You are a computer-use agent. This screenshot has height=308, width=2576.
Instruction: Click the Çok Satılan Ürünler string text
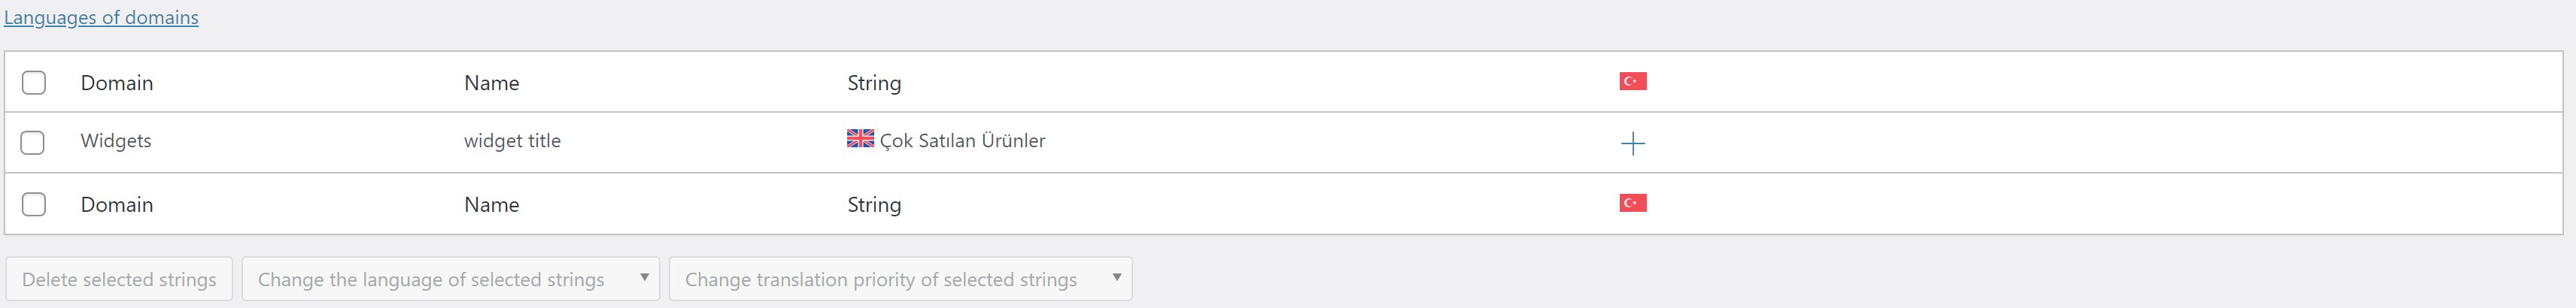(x=962, y=141)
